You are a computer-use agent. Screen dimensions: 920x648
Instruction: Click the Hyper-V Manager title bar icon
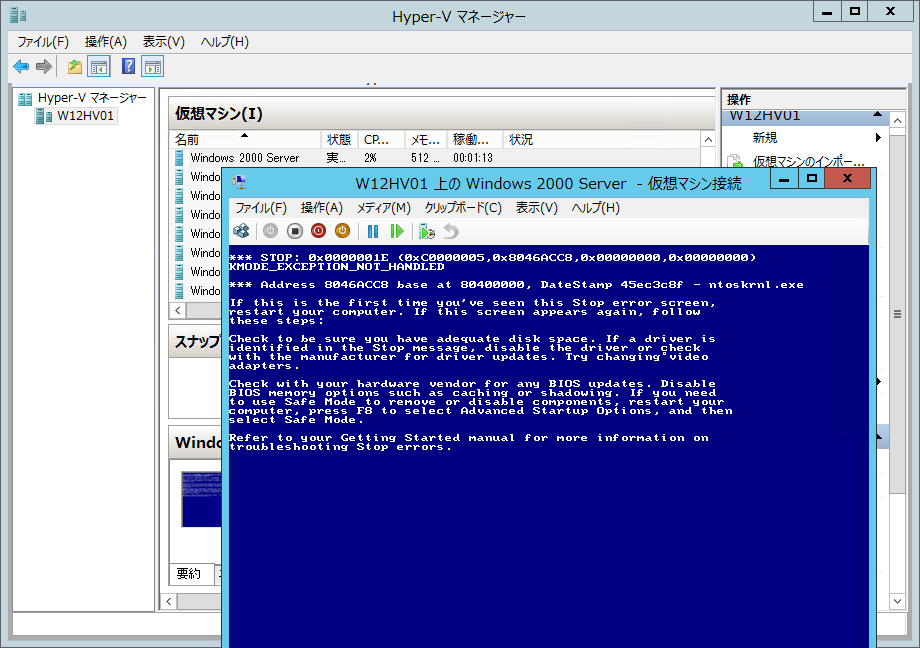tap(18, 15)
